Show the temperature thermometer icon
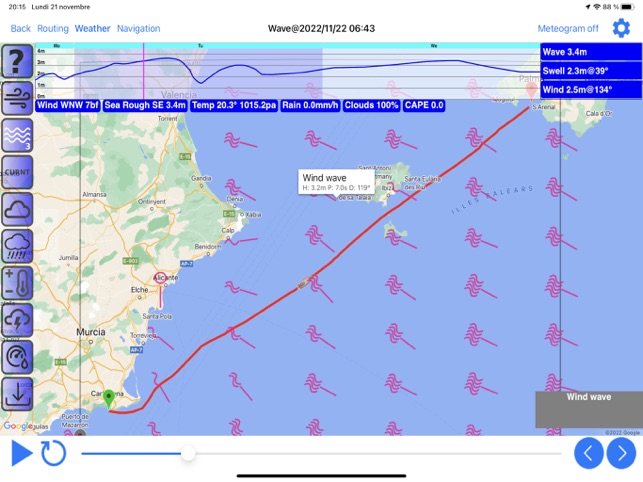Viewport: 643px width, 482px height. pyautogui.click(x=17, y=283)
